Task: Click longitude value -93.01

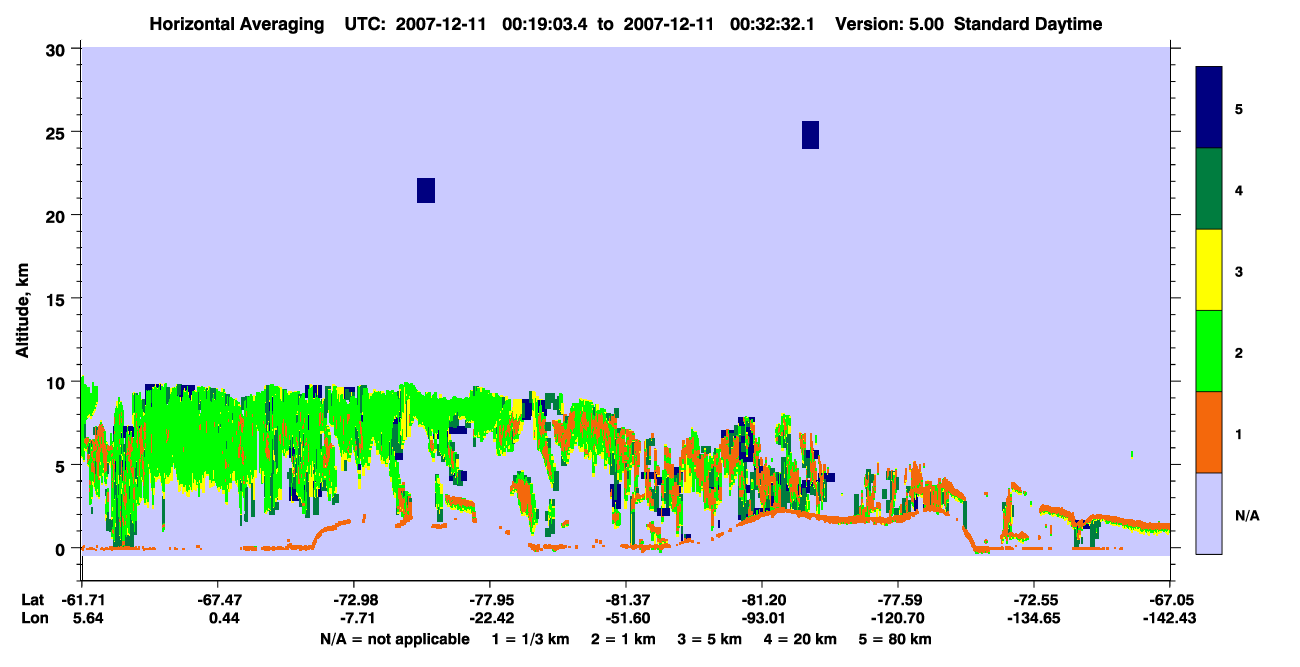Action: tap(761, 618)
